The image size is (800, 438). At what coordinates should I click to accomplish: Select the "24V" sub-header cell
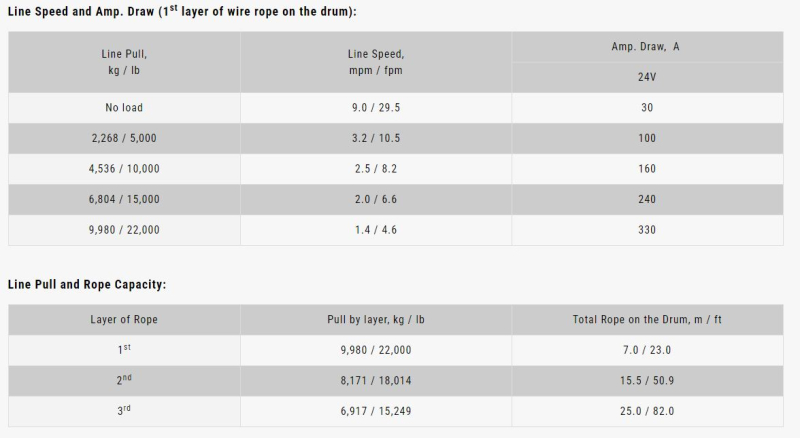646,76
